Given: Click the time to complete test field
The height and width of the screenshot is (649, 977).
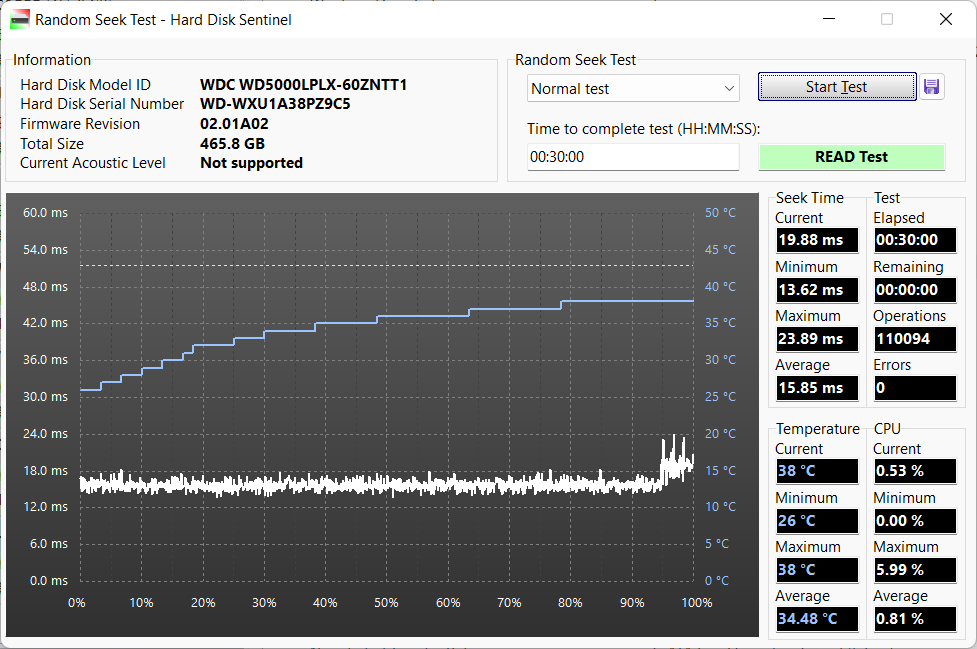Looking at the screenshot, I should [632, 157].
